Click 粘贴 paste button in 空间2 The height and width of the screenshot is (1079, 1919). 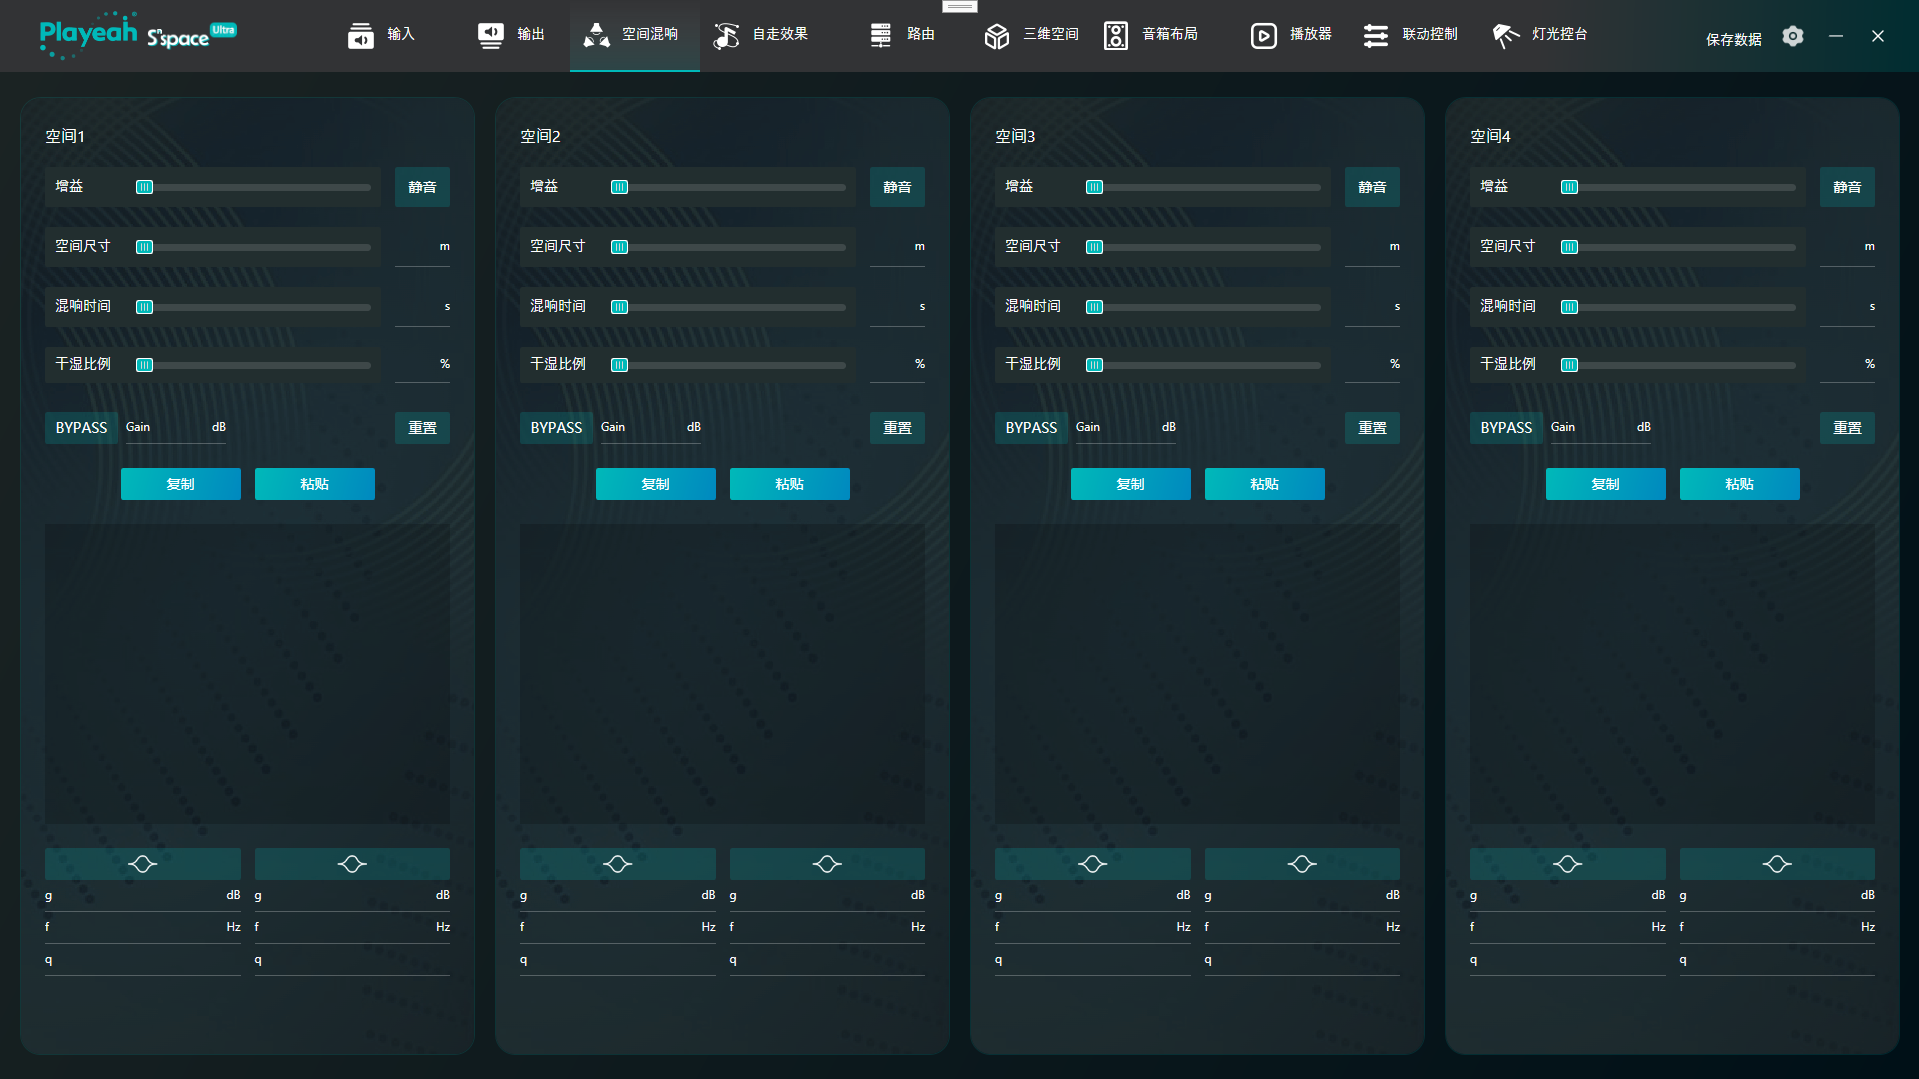tap(790, 484)
